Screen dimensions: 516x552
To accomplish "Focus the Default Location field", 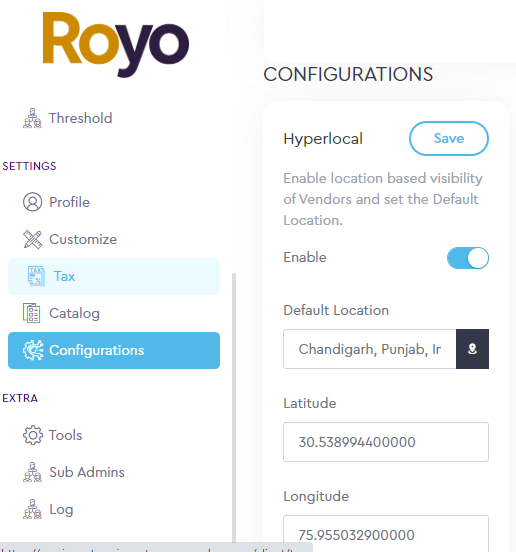I will click(x=370, y=349).
